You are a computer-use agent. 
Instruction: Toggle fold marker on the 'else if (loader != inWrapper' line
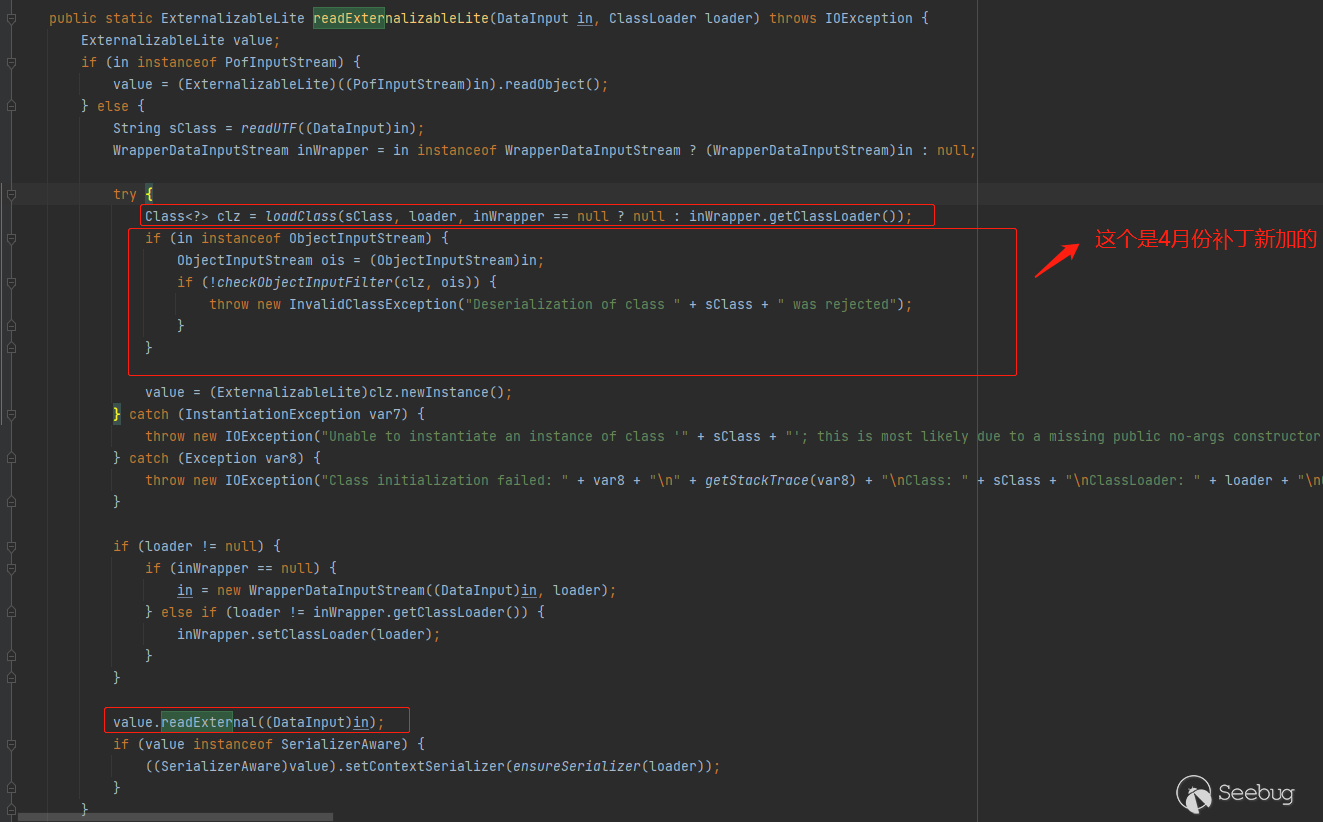11,613
